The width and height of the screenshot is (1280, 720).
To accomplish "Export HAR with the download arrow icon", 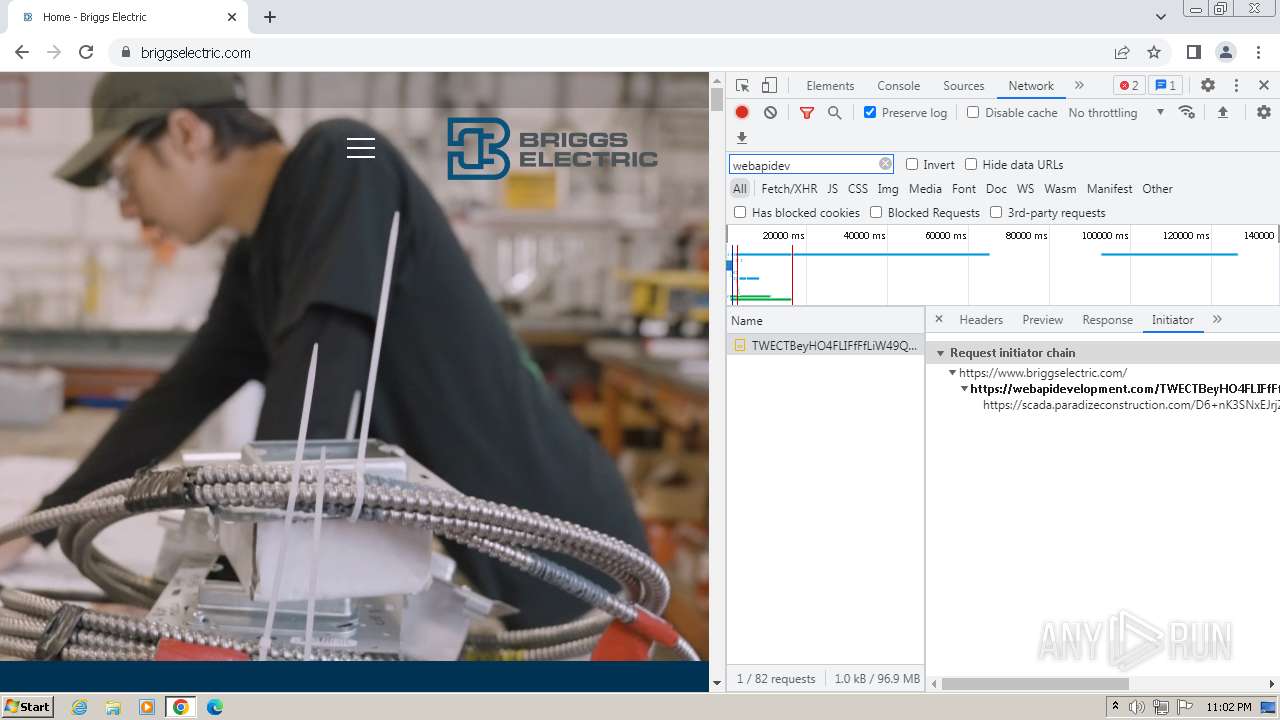I will 742,138.
